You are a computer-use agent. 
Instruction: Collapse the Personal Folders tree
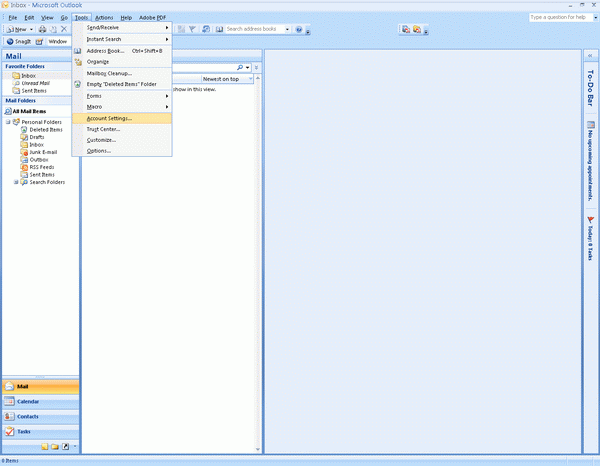pos(8,122)
